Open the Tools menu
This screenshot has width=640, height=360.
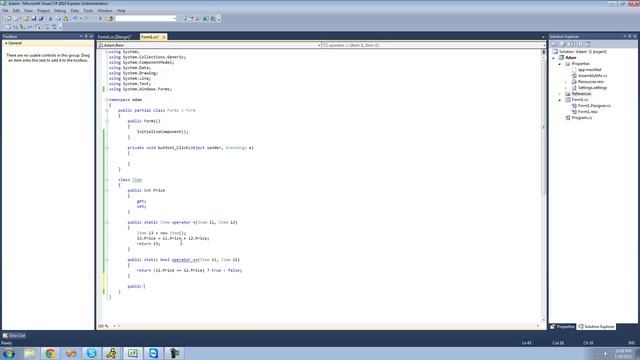click(88, 11)
